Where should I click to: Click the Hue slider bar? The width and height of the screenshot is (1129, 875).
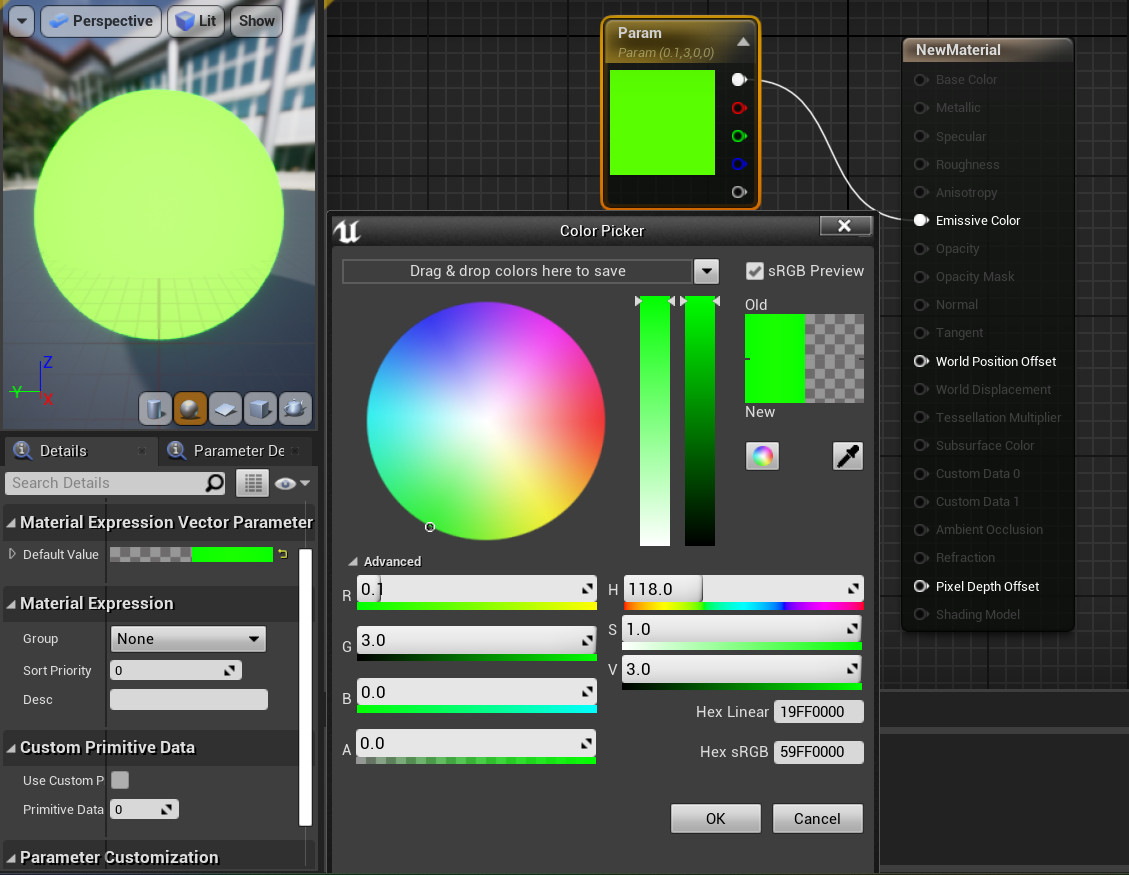[742, 605]
